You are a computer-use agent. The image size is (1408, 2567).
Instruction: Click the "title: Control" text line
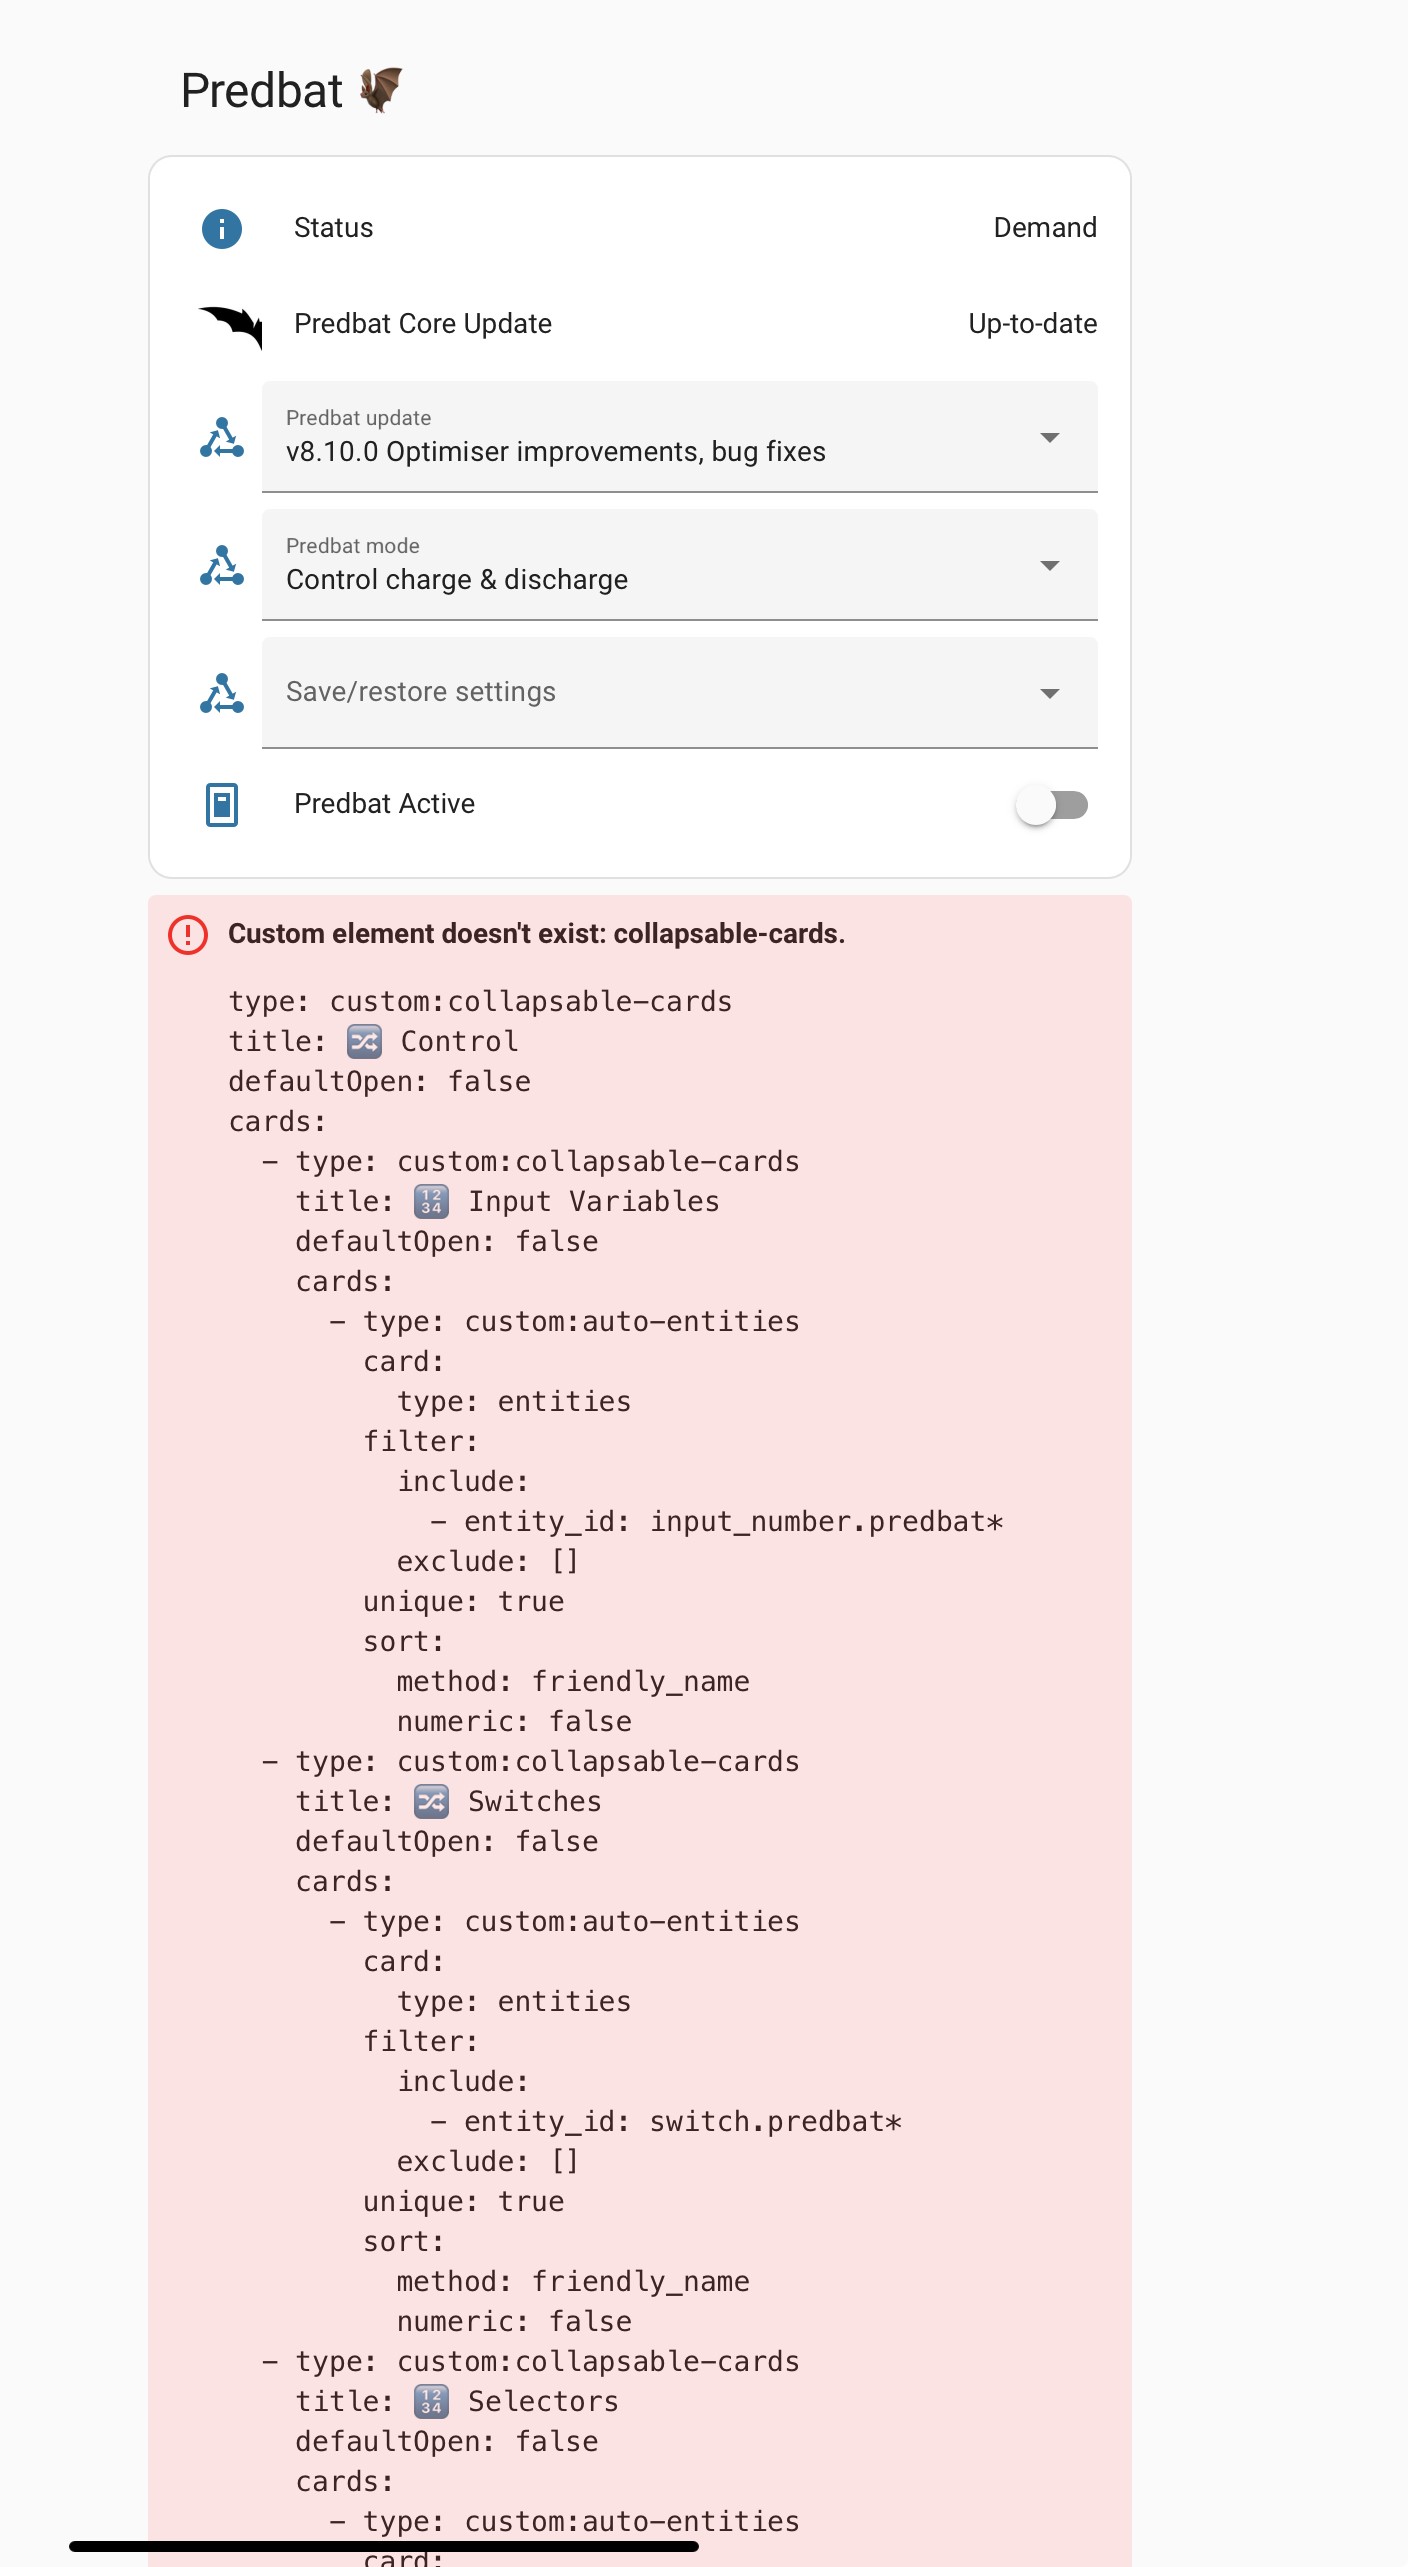coord(374,1042)
